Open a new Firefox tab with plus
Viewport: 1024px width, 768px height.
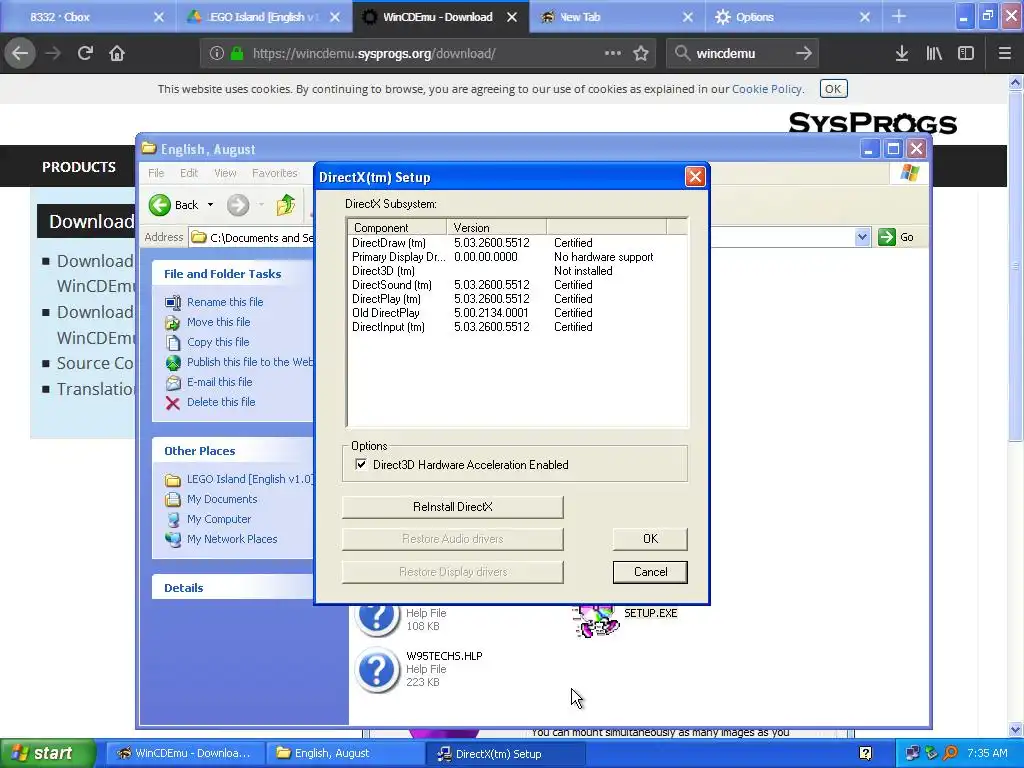(899, 17)
